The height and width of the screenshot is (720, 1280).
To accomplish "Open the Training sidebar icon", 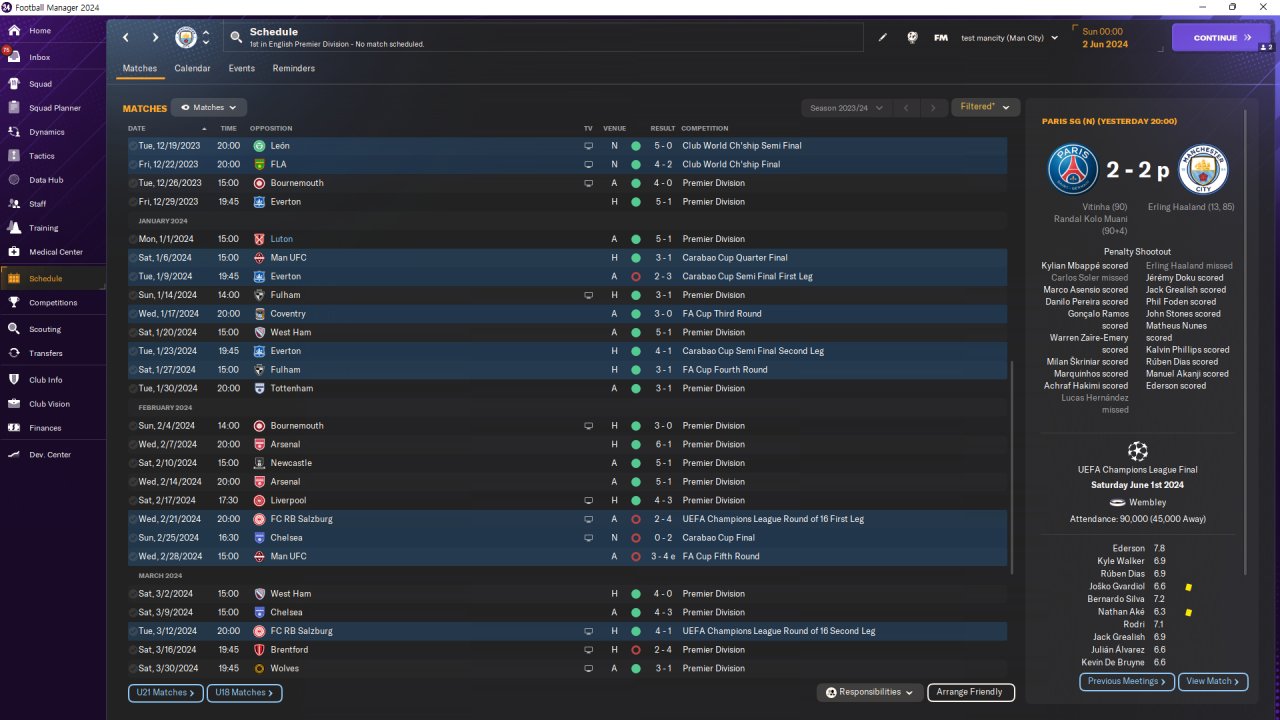I will point(14,228).
